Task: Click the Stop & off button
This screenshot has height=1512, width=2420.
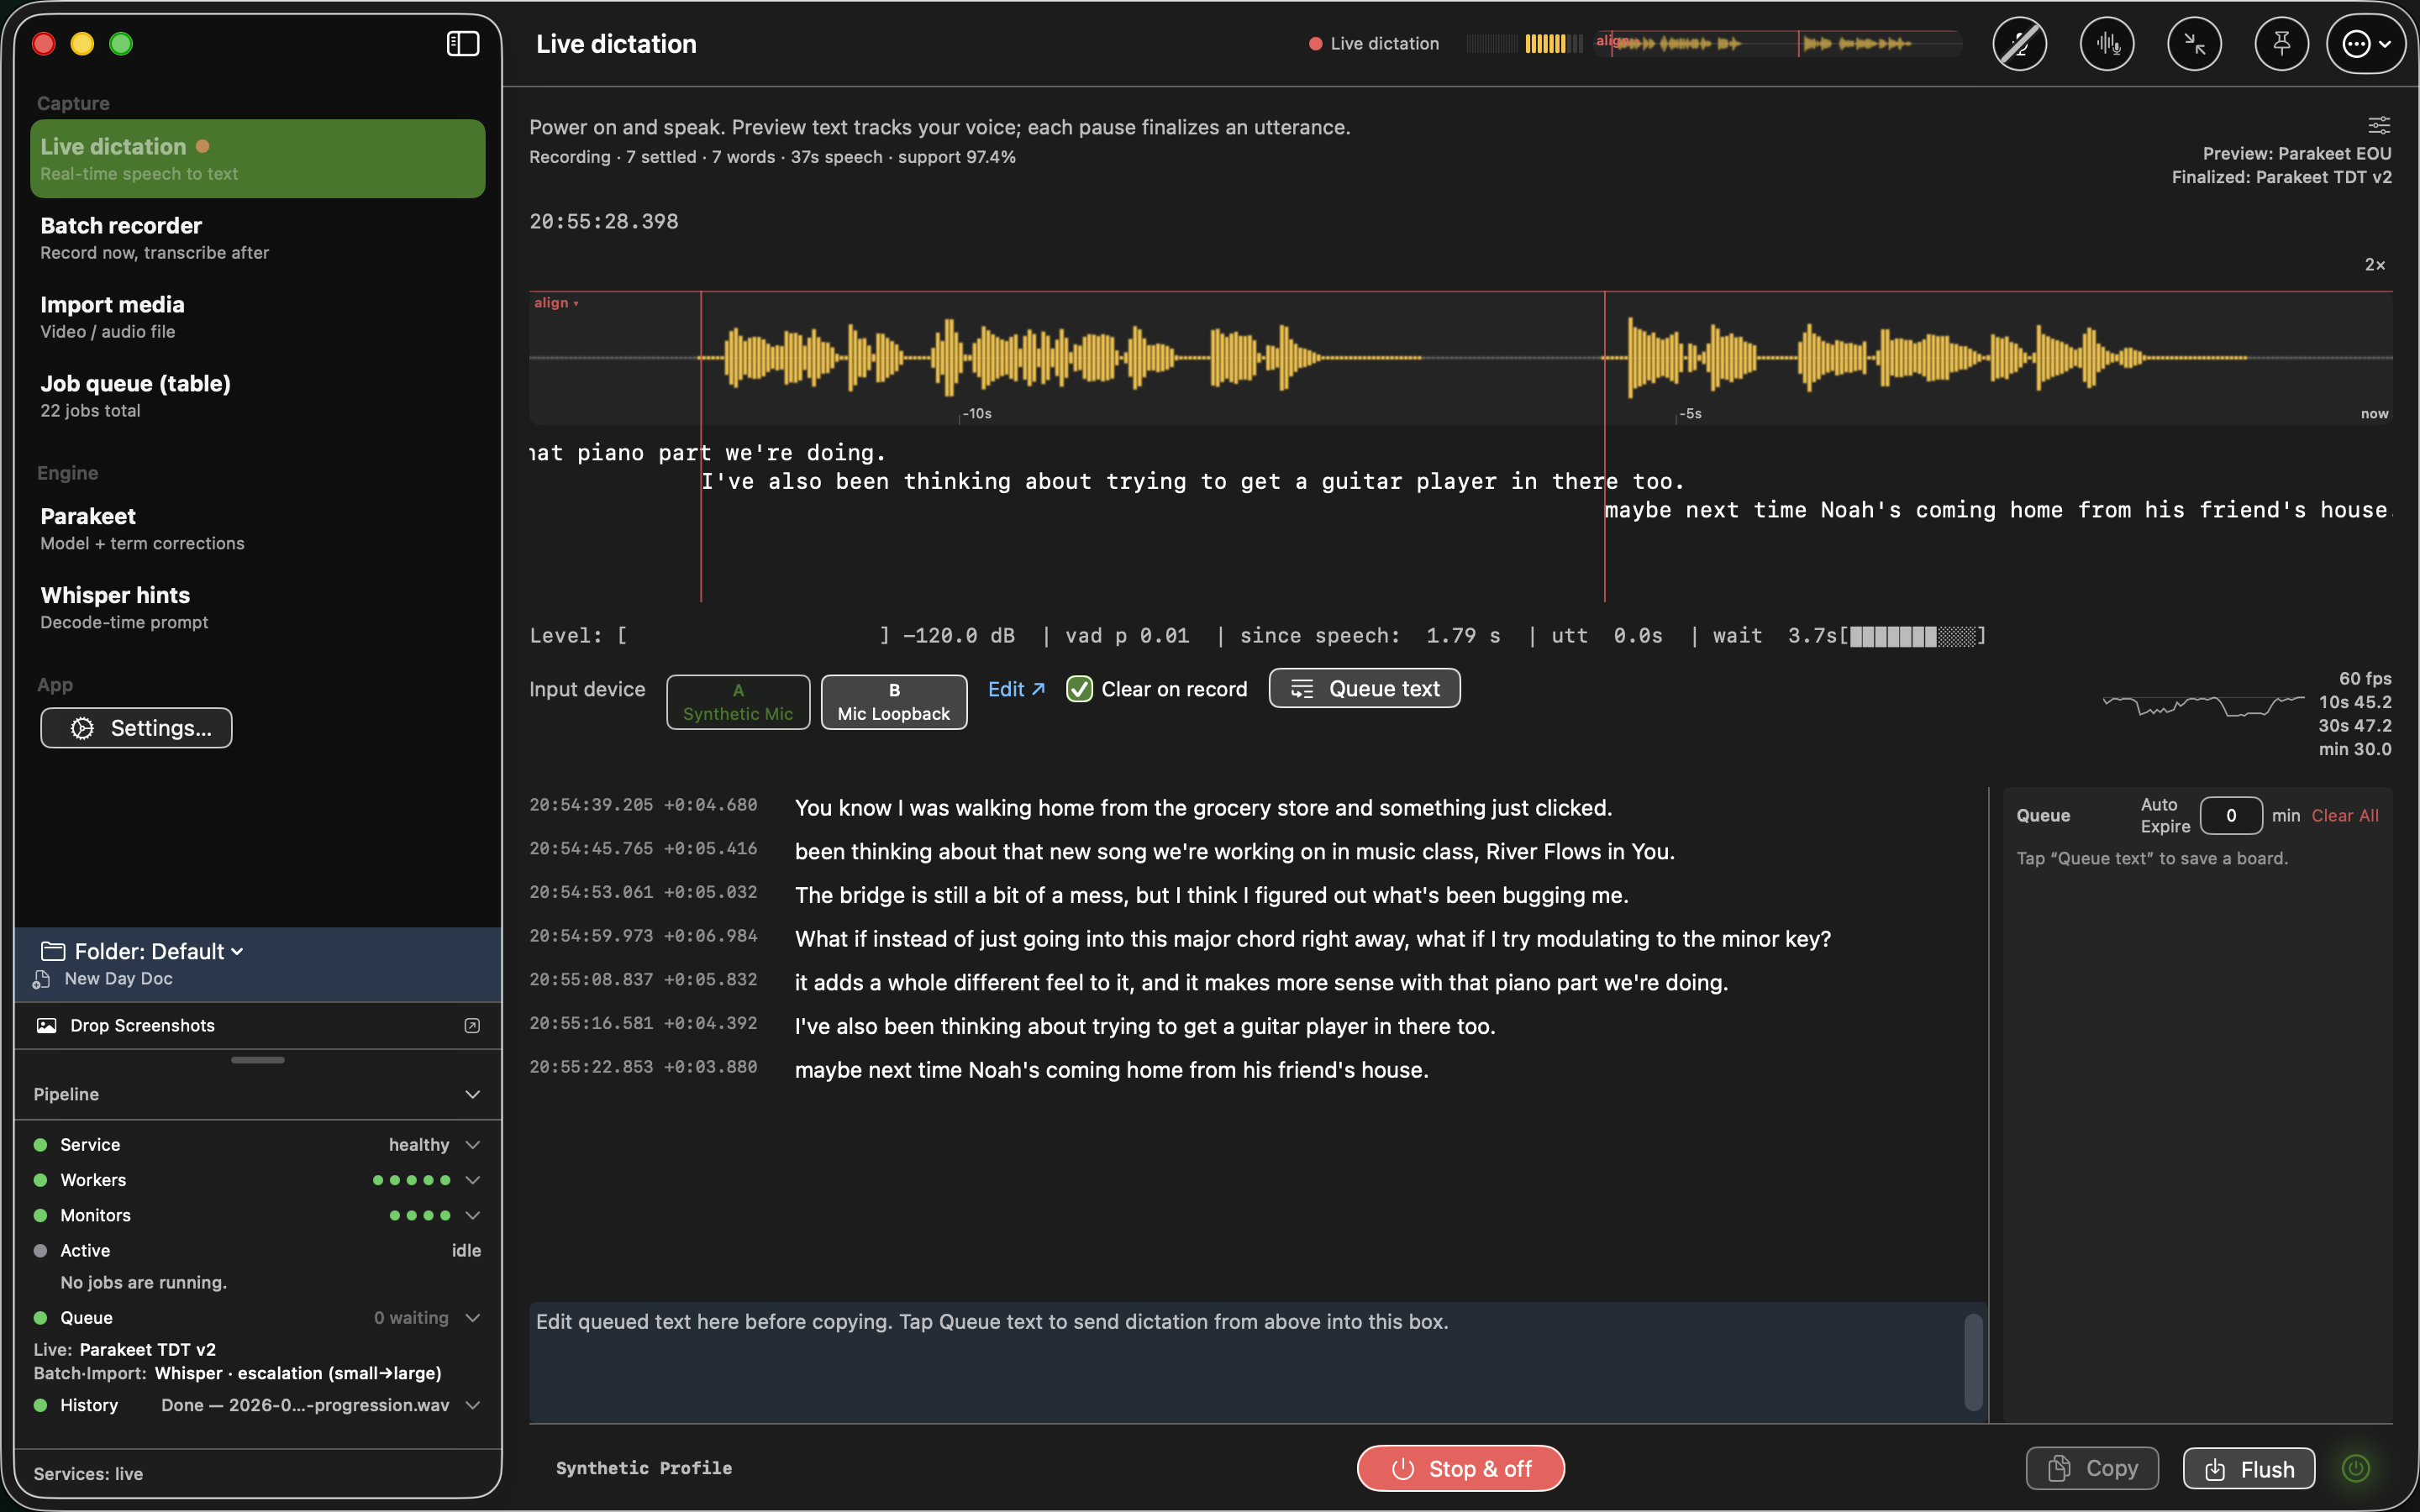Action: click(1460, 1468)
